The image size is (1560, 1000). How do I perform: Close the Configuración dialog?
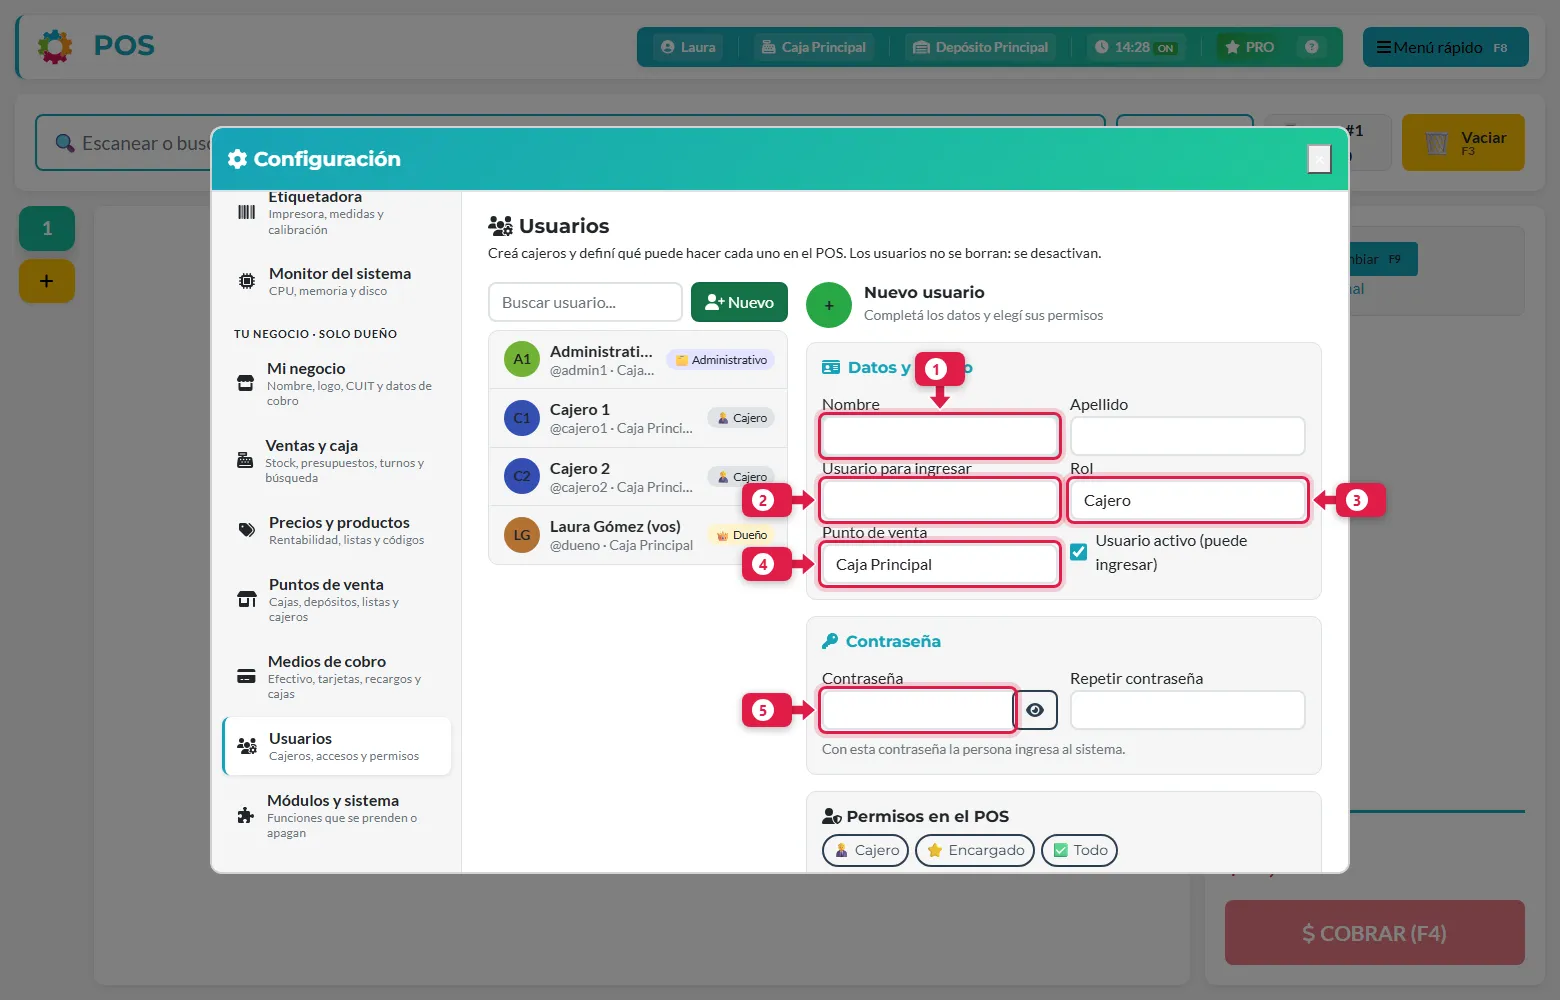click(x=1320, y=159)
